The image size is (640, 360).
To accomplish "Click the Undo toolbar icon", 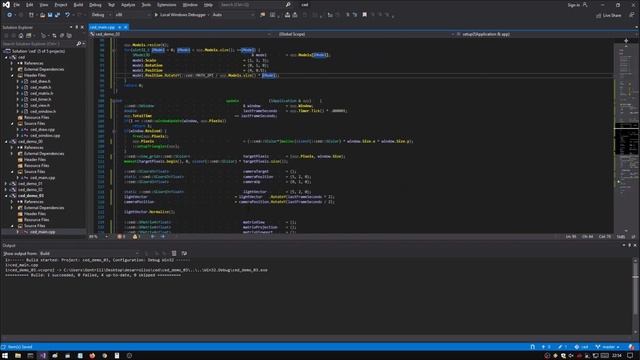I will pyautogui.click(x=67, y=15).
